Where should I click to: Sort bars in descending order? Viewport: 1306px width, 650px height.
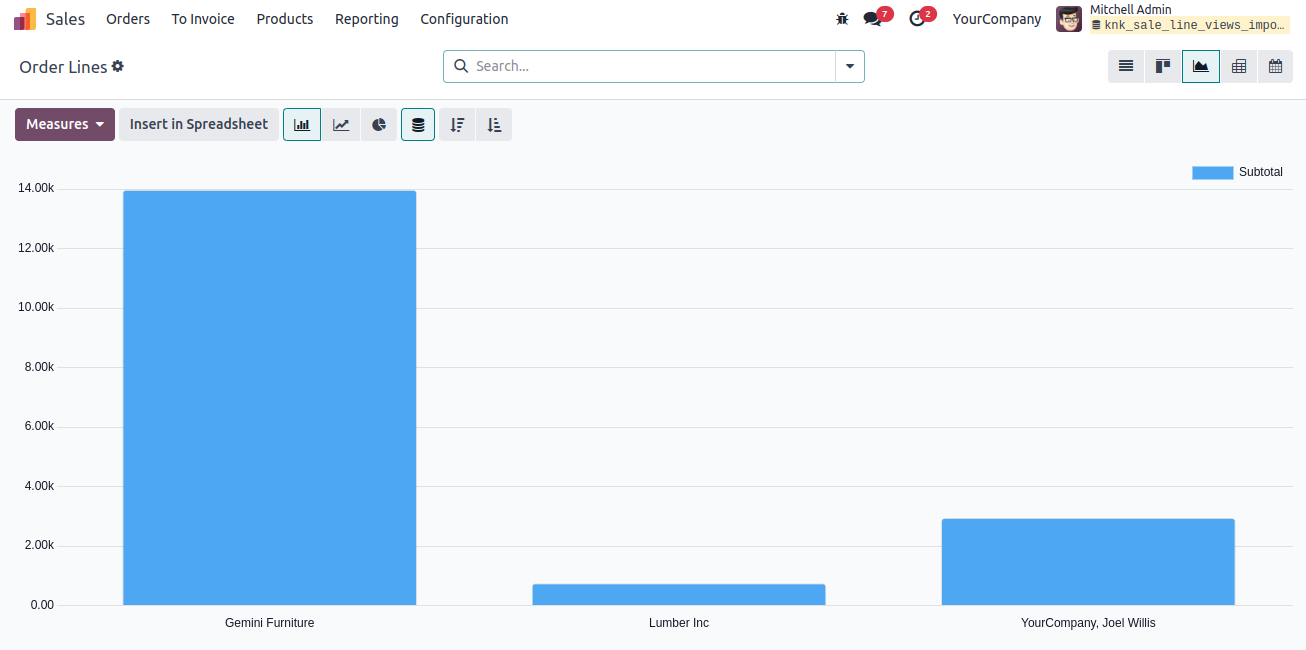pos(457,124)
